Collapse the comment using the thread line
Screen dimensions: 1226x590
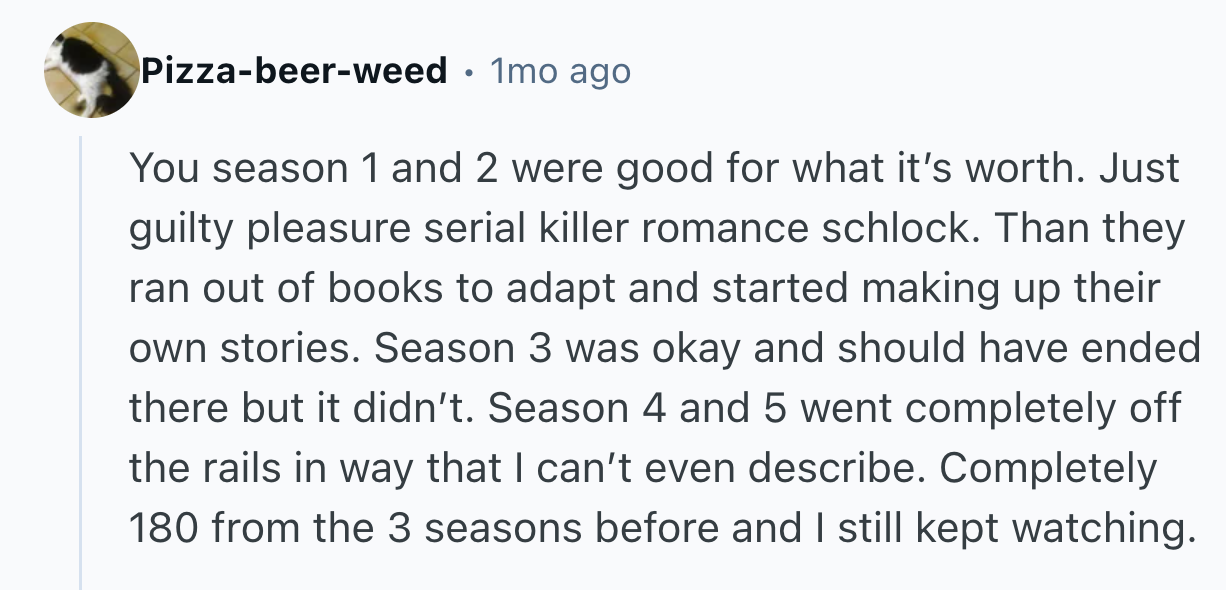(x=81, y=360)
